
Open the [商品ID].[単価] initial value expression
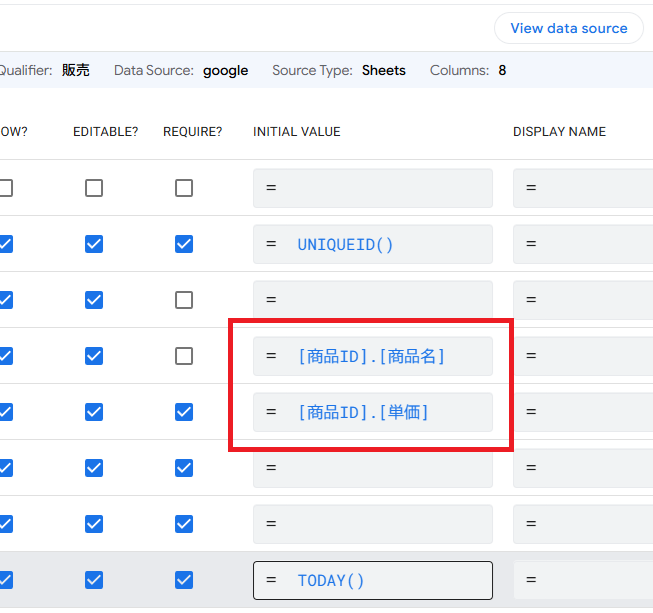click(x=372, y=412)
